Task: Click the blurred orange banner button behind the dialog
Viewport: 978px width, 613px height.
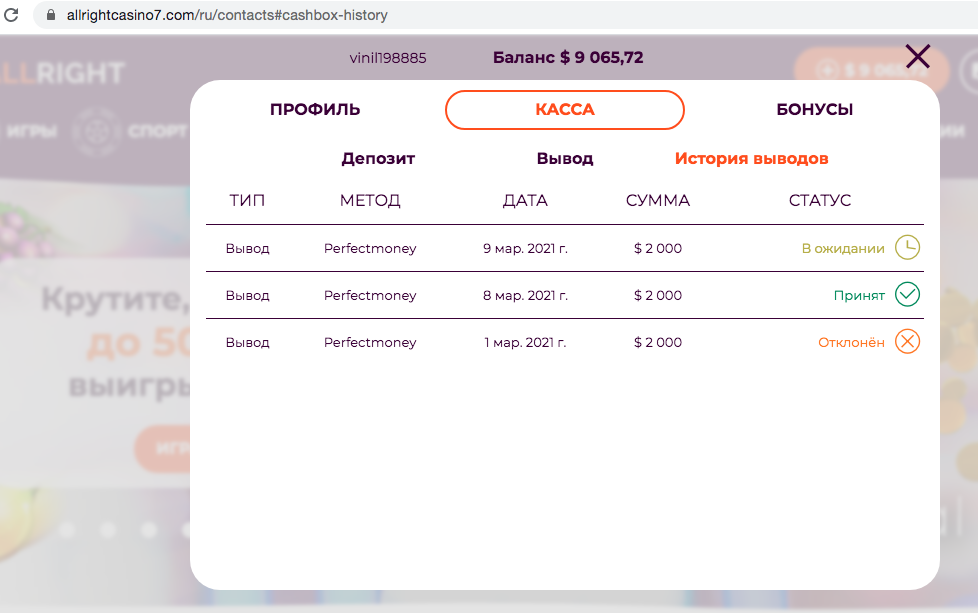Action: [x=163, y=448]
